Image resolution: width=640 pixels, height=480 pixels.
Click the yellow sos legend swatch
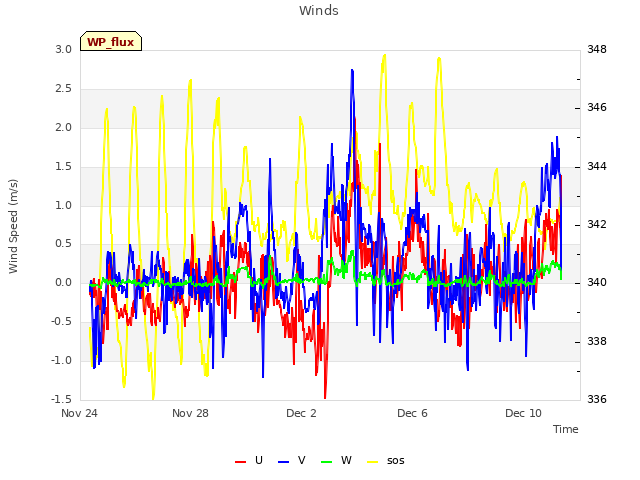[x=373, y=462]
